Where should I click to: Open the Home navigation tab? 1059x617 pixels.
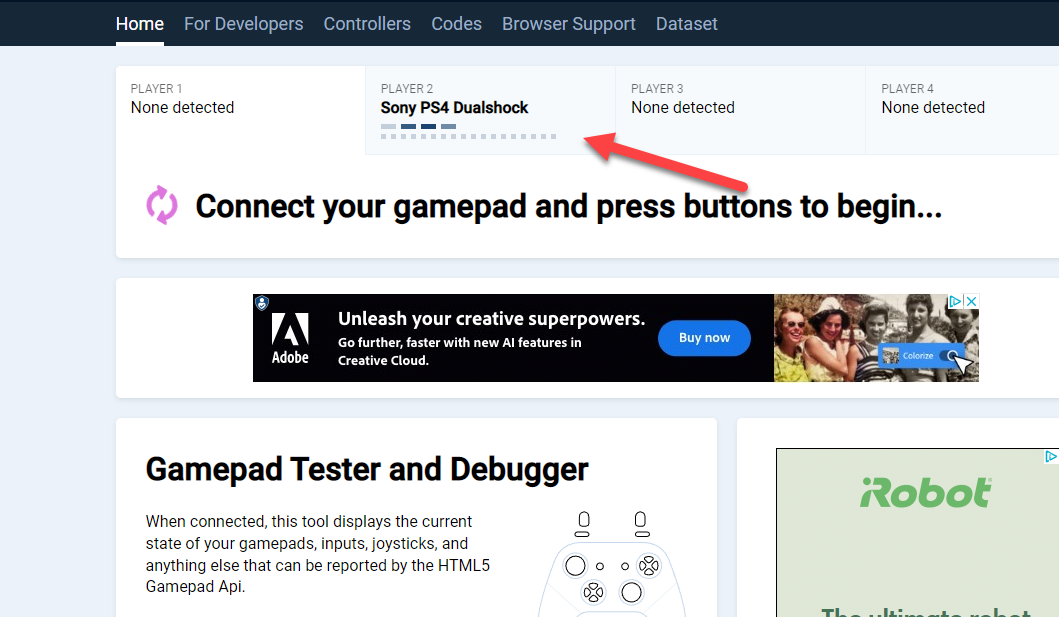pyautogui.click(x=140, y=24)
